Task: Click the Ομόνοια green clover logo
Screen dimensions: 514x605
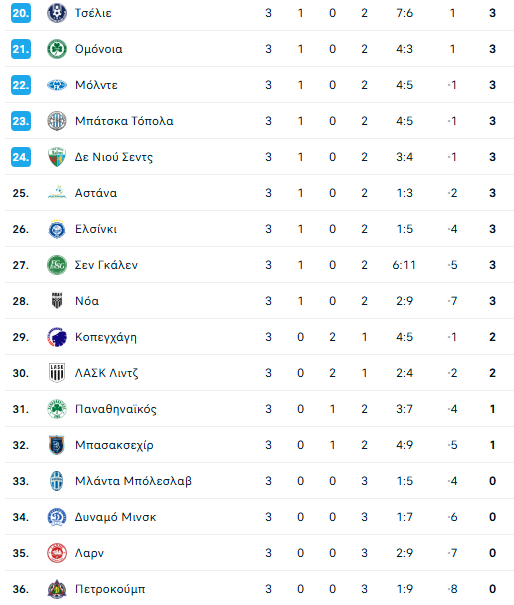Action: (x=57, y=49)
